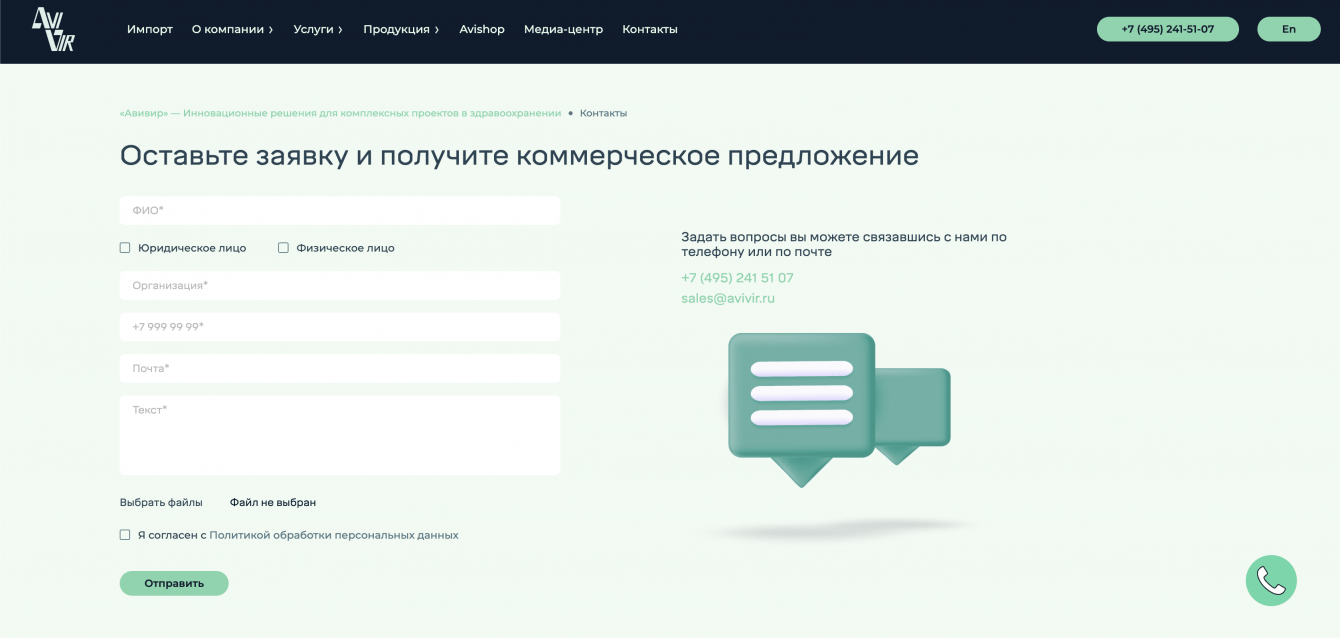Follow the «Авивир» breadcrumb home link
This screenshot has width=1340, height=638.
tap(341, 113)
